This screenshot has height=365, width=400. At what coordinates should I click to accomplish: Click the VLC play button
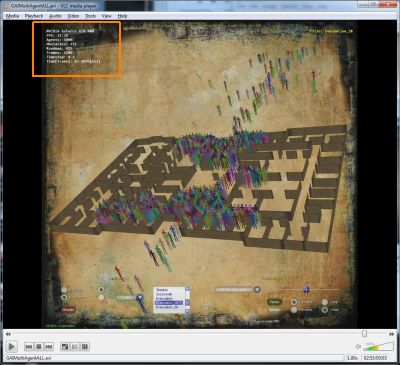click(11, 346)
